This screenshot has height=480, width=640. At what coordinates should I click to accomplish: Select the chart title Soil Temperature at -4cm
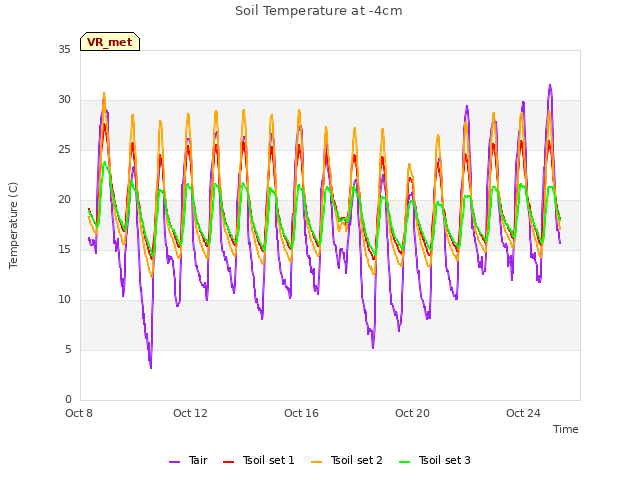(x=319, y=11)
